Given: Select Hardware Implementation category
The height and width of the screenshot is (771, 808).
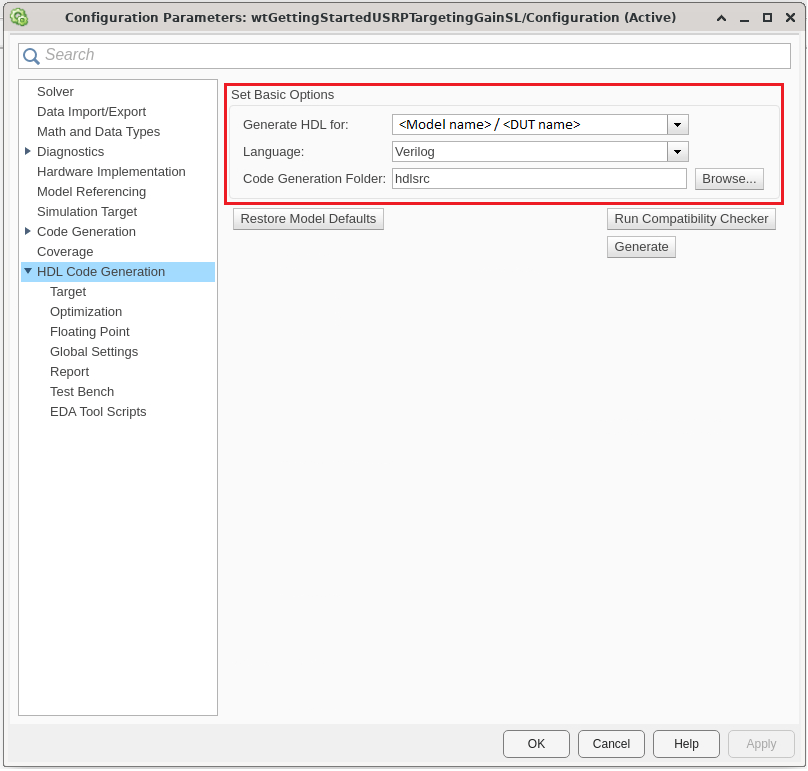Looking at the screenshot, I should coord(111,172).
